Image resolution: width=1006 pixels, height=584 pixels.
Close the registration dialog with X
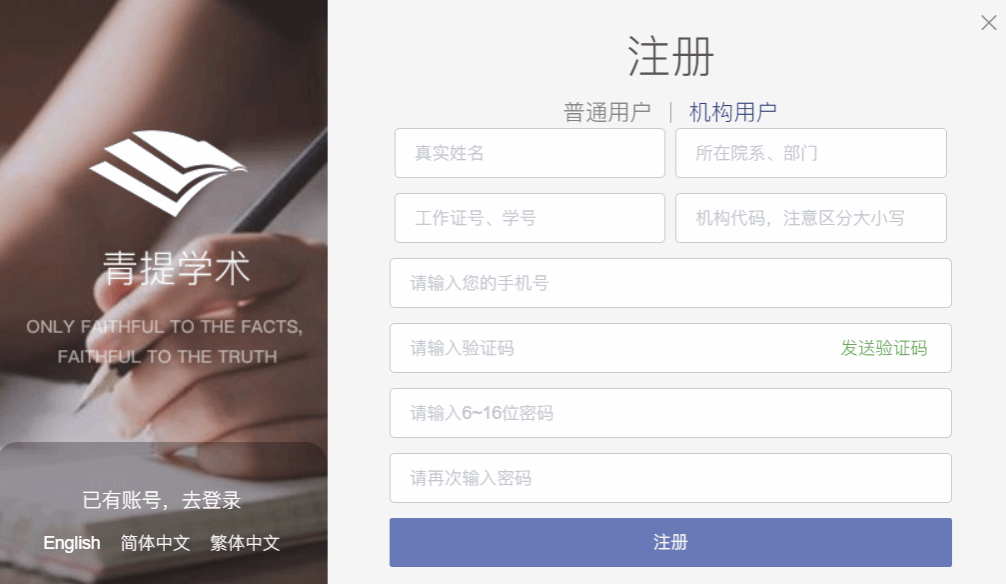[988, 23]
